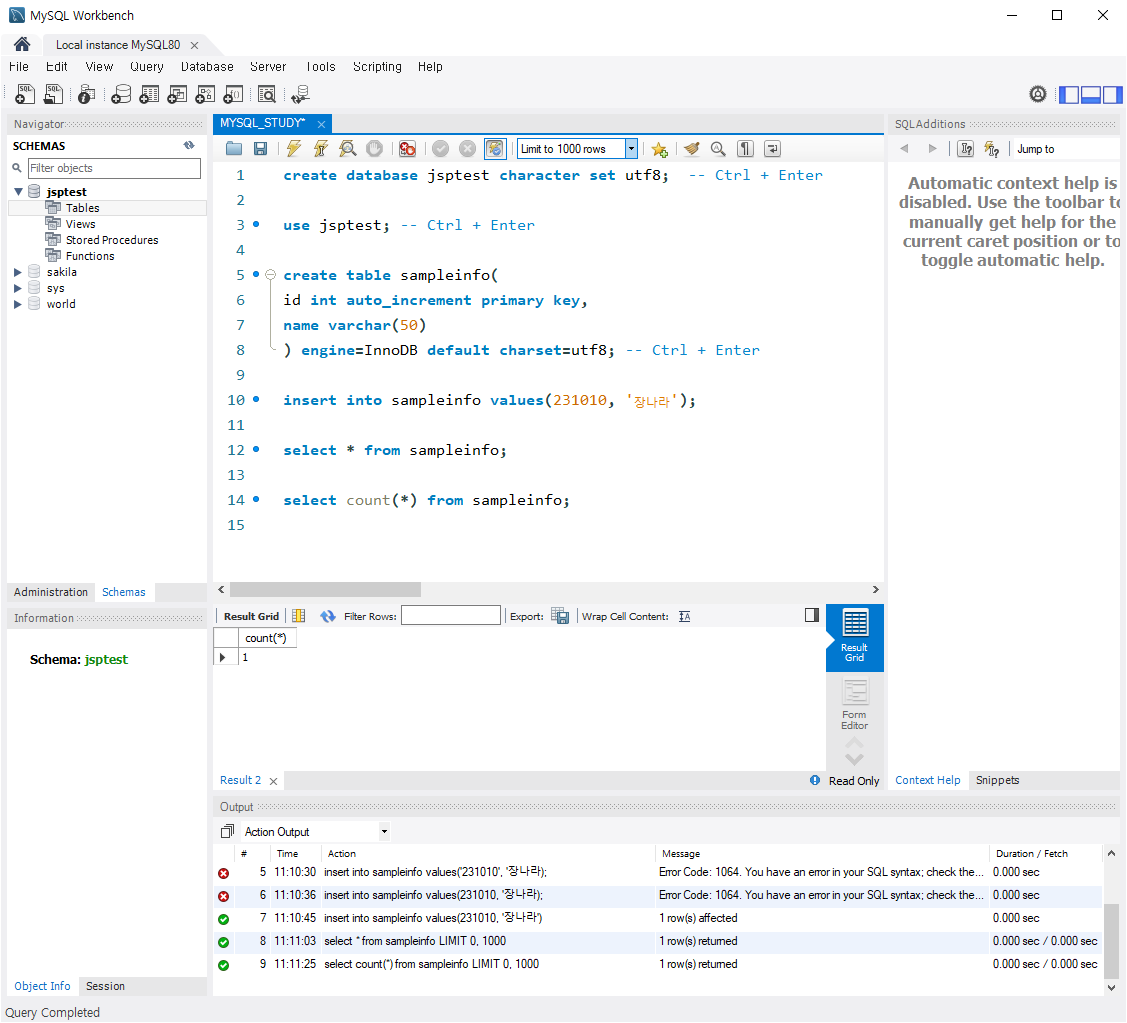Click the Filter Rows input field

pyautogui.click(x=451, y=615)
